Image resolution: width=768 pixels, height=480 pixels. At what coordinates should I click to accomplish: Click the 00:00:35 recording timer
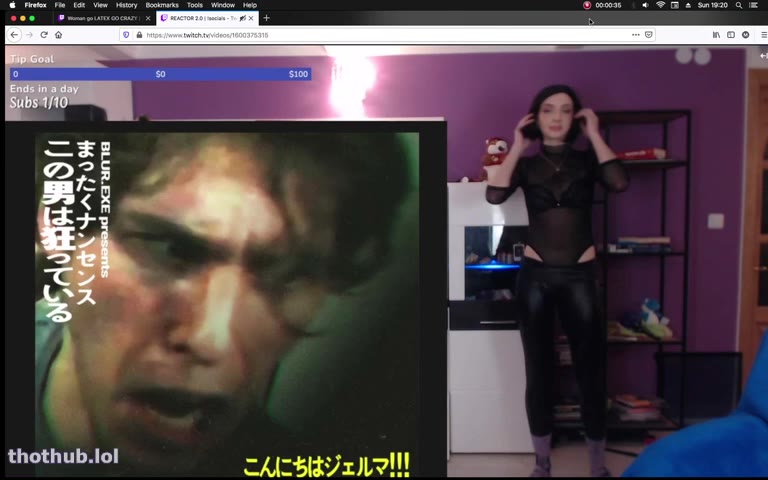[x=608, y=5]
